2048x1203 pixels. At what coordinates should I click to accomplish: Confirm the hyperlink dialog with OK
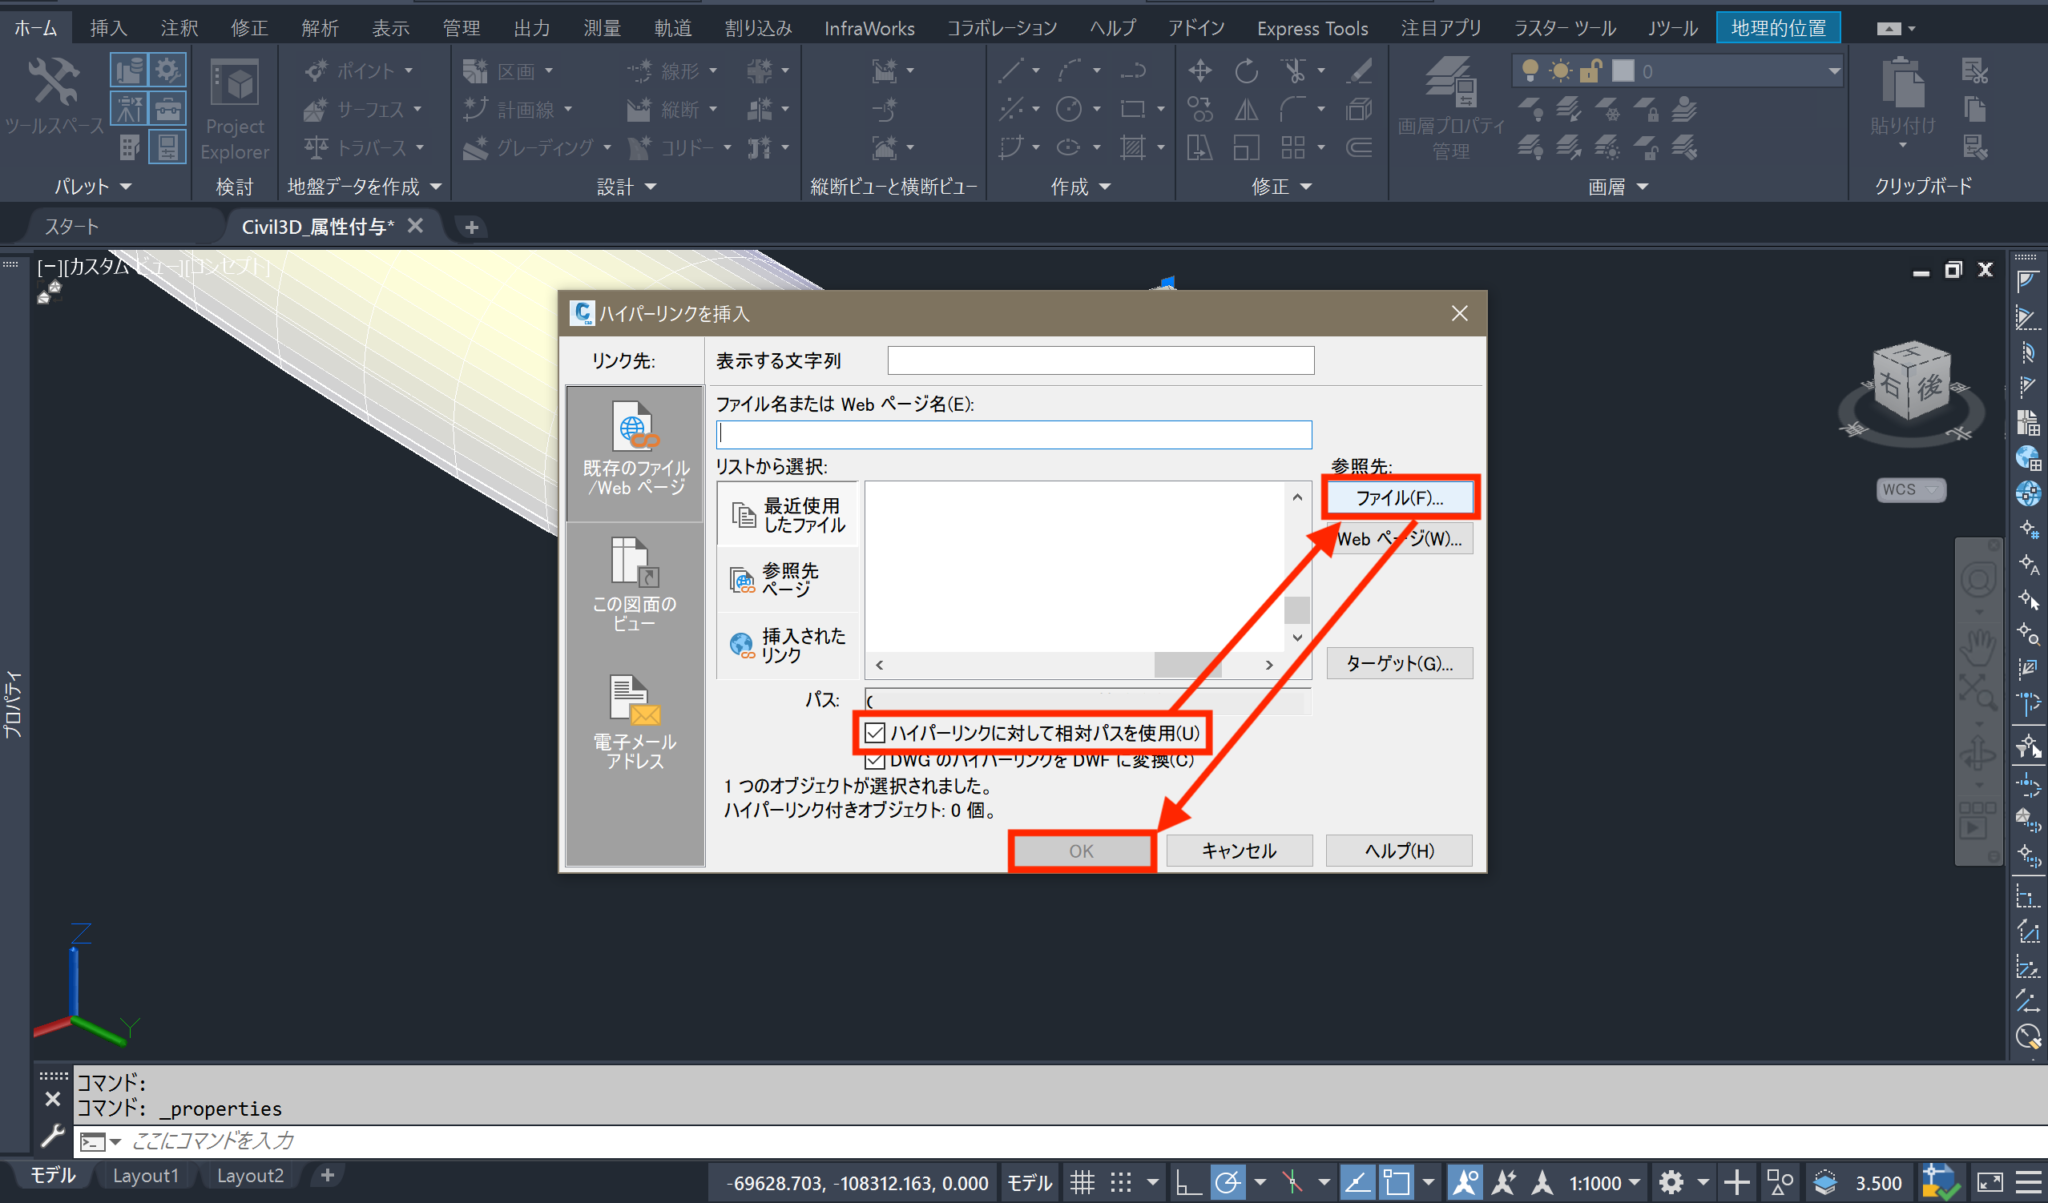(x=1081, y=850)
